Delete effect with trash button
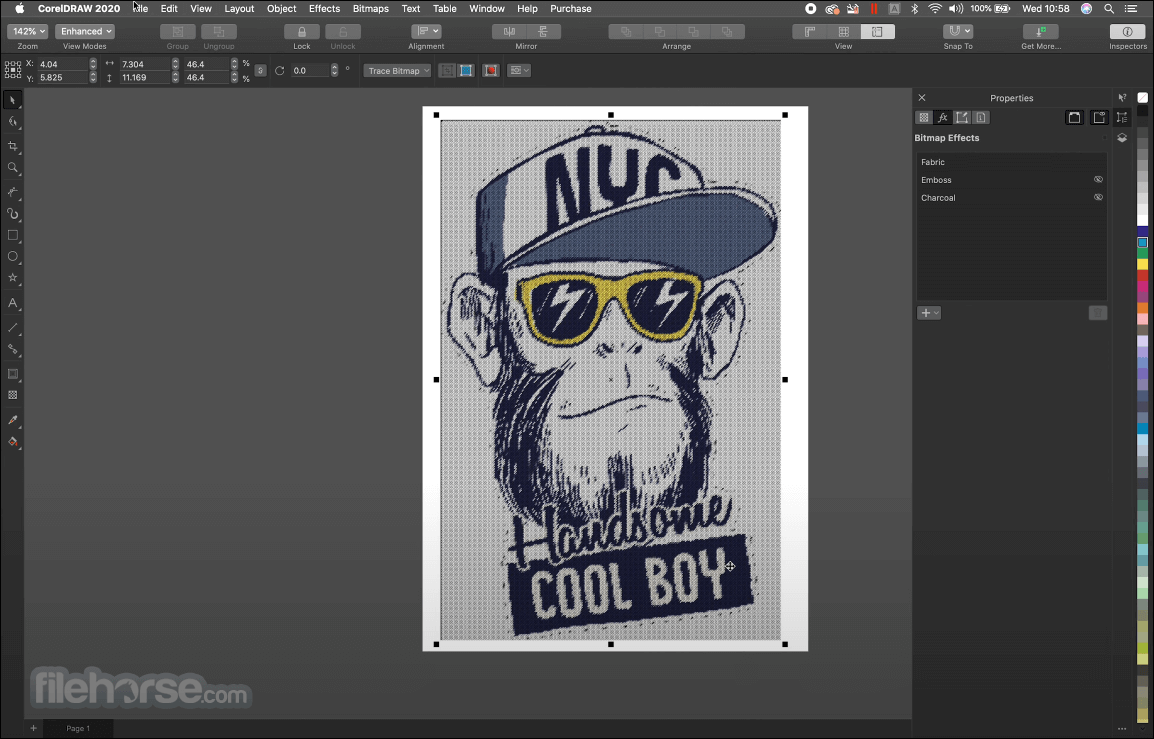The width and height of the screenshot is (1154, 739). pos(1097,313)
